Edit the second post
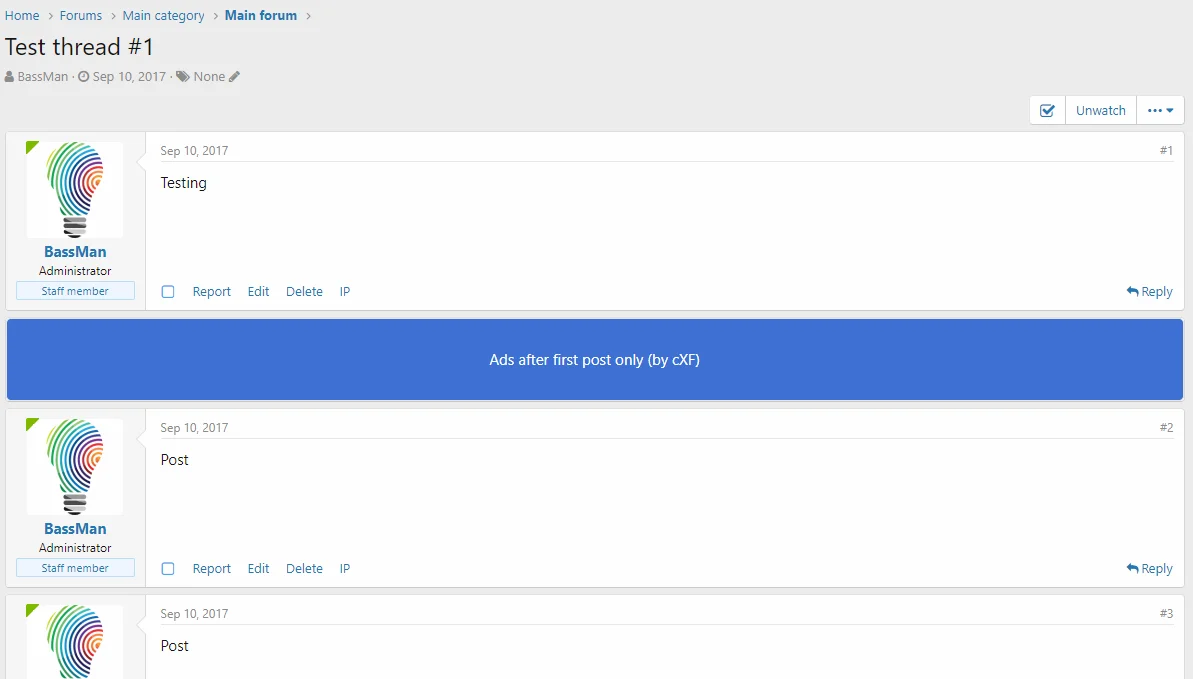Viewport: 1193px width, 679px height. [258, 569]
